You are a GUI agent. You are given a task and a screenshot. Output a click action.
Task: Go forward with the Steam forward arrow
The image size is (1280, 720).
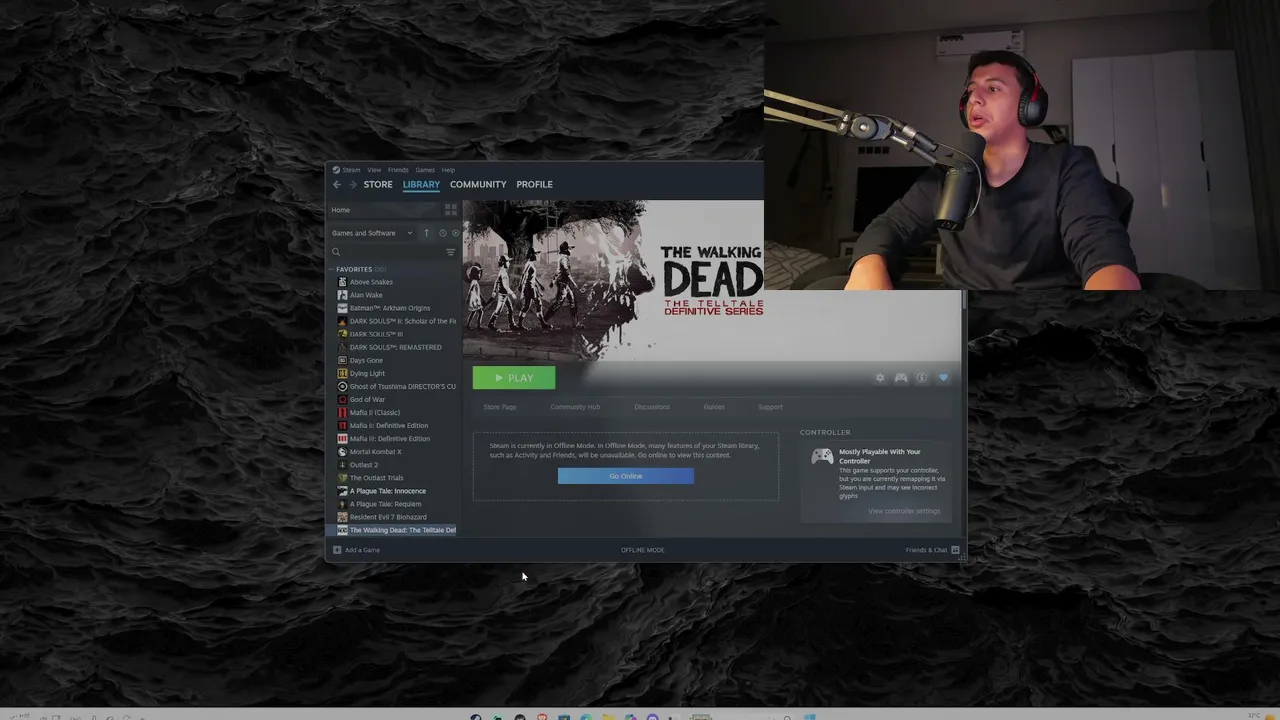point(352,185)
